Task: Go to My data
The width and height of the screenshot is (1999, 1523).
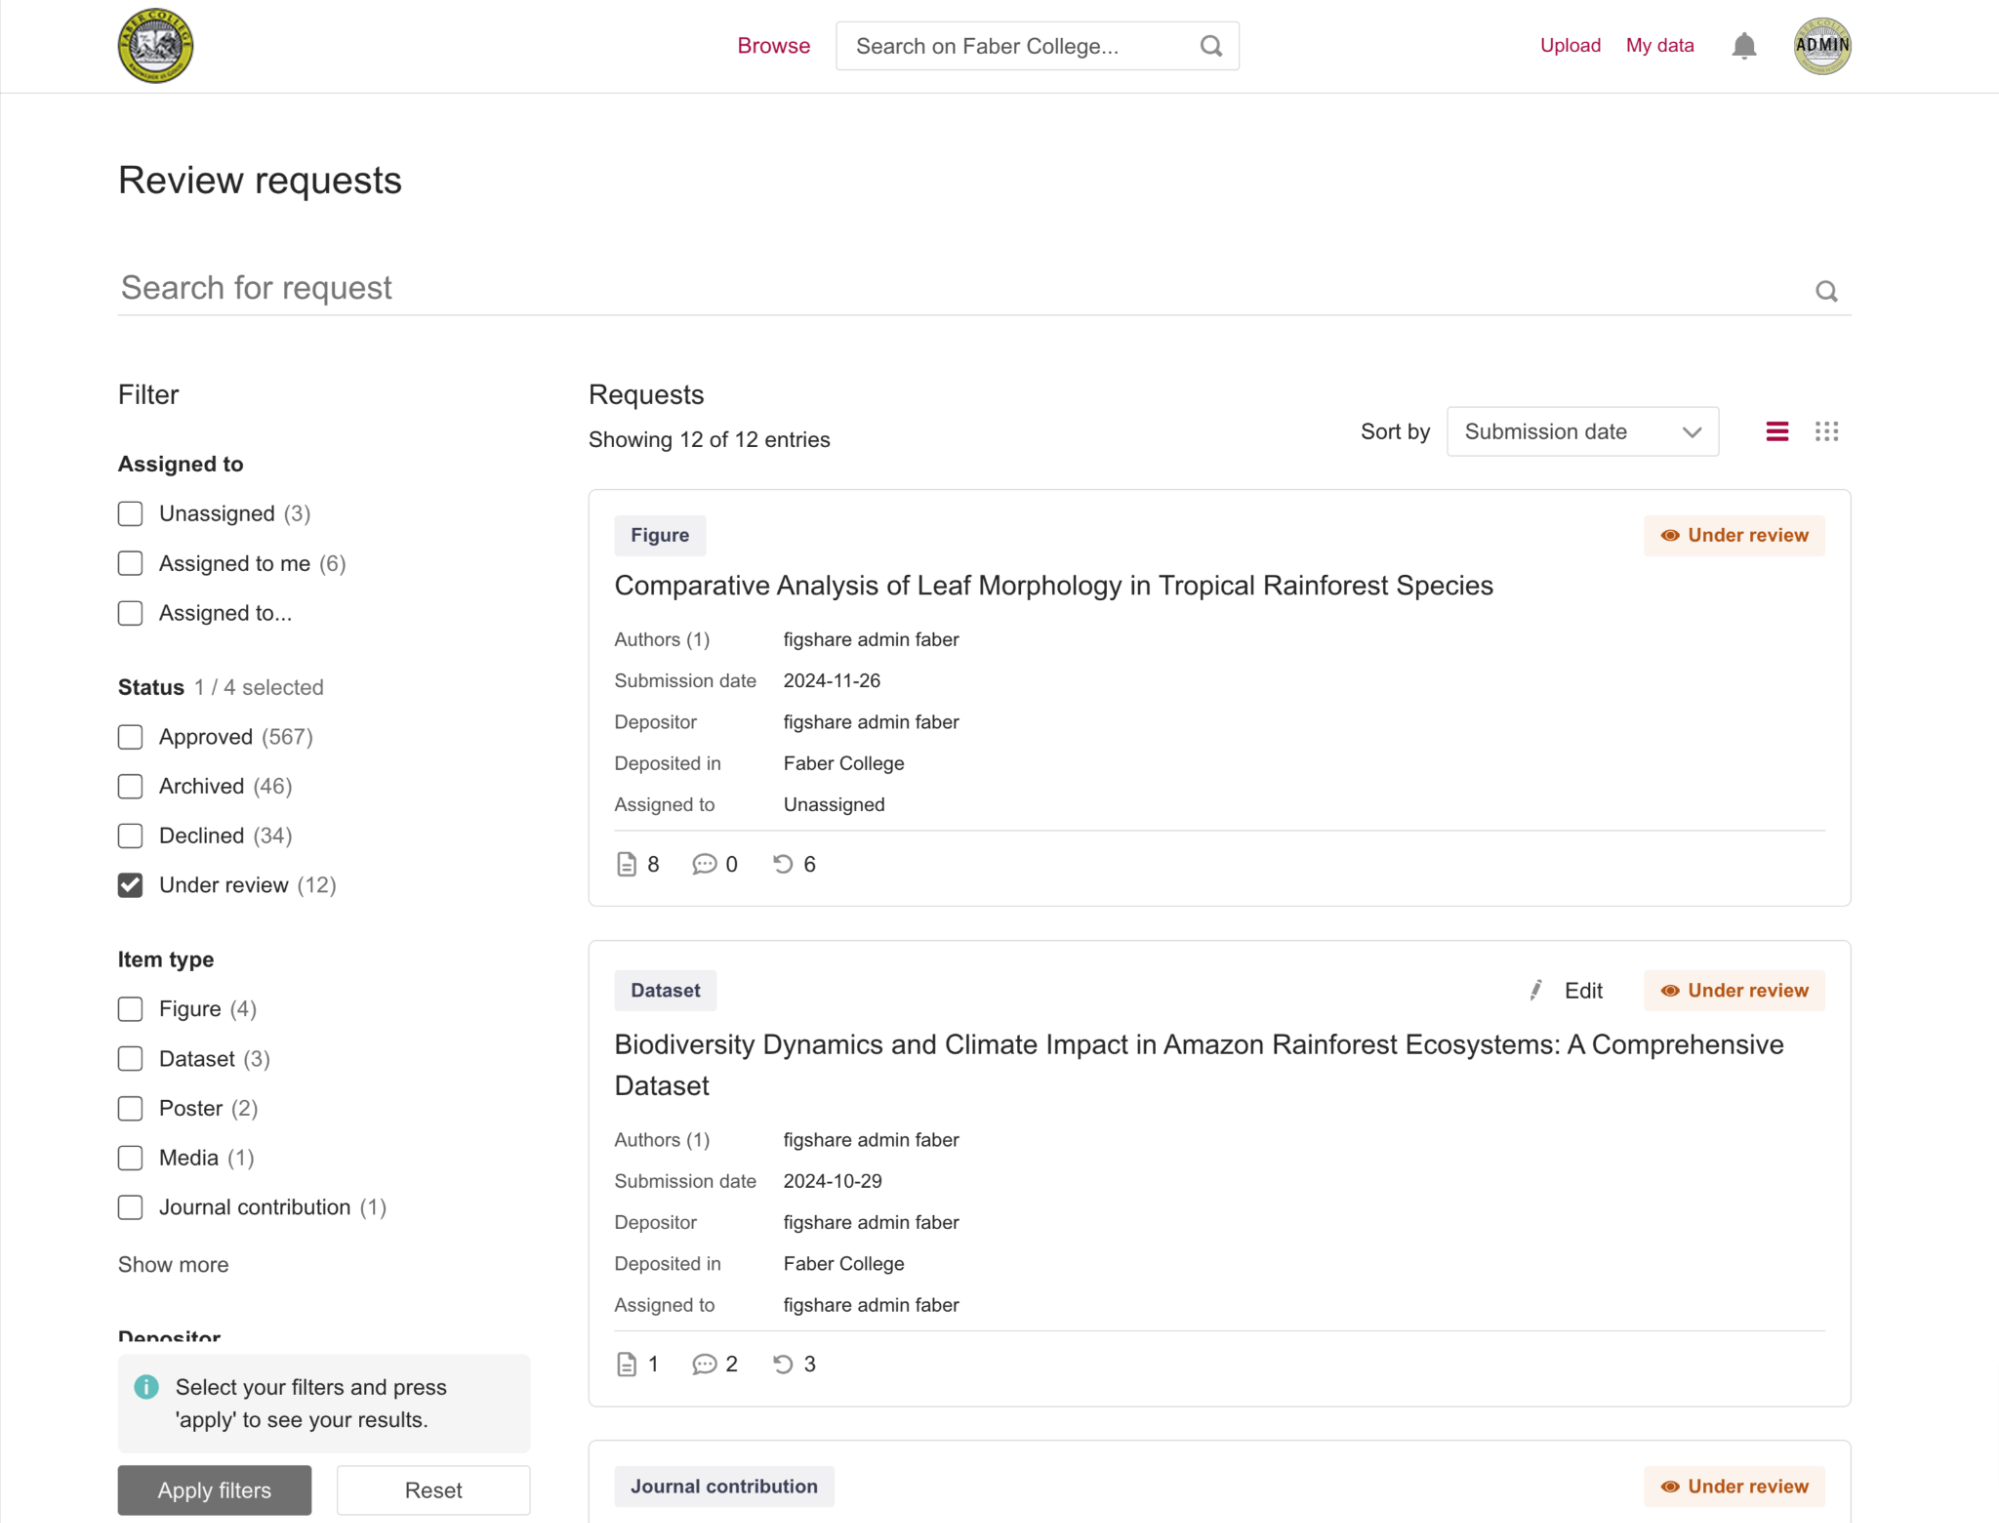Action: coord(1659,45)
